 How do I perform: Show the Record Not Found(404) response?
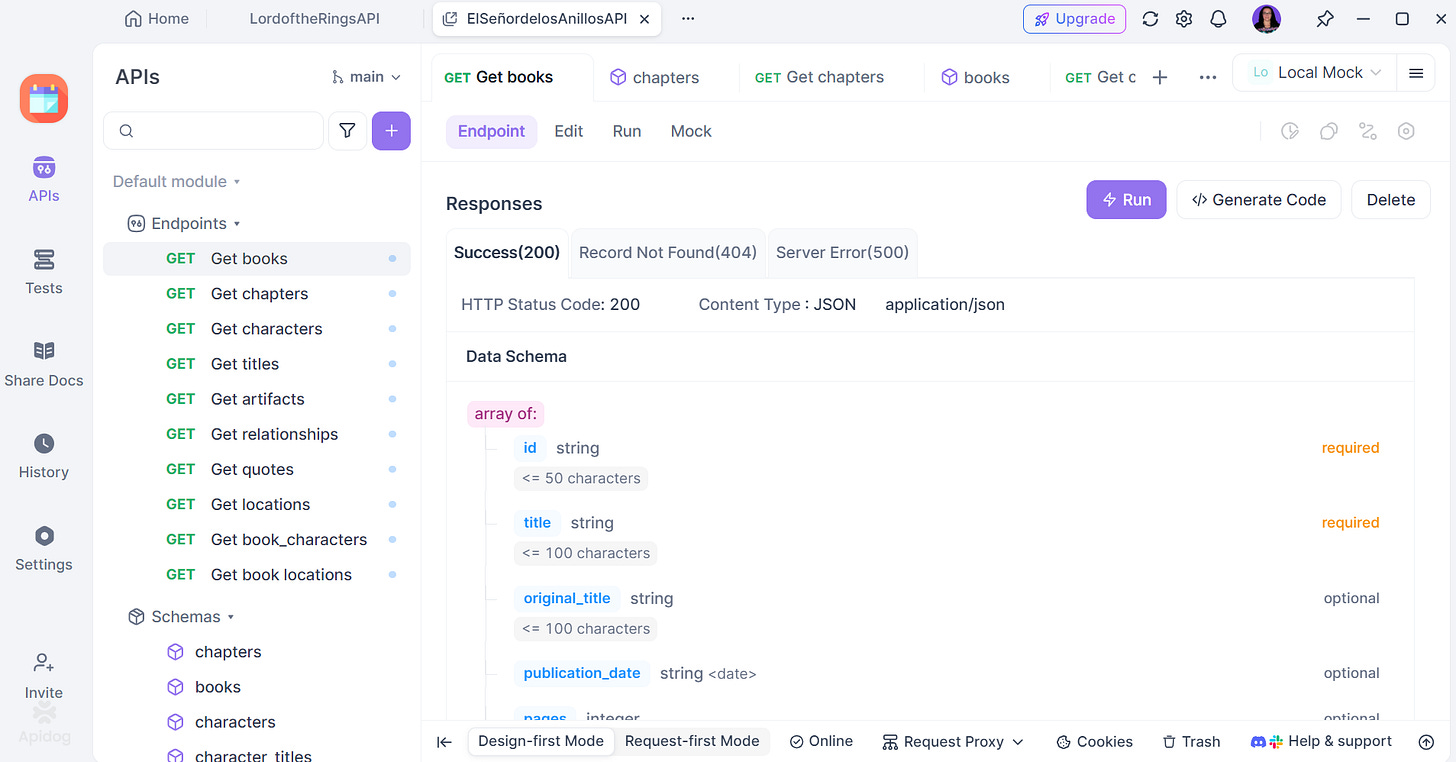tap(668, 252)
